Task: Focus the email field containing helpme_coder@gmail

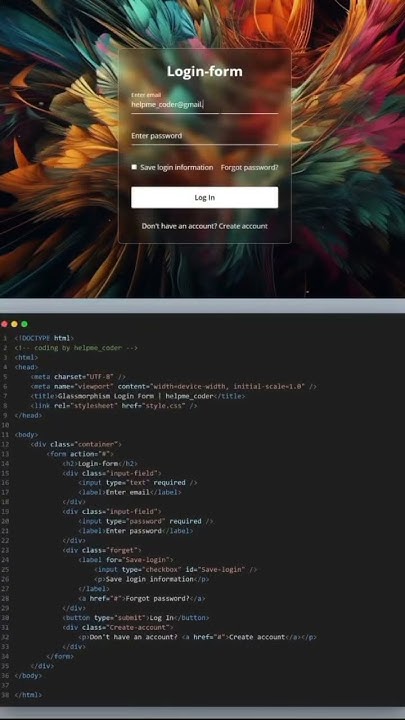Action: (204, 104)
